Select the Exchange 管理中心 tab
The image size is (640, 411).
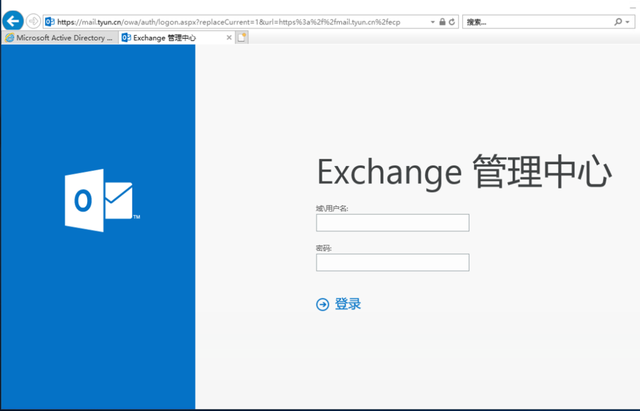pyautogui.click(x=176, y=38)
